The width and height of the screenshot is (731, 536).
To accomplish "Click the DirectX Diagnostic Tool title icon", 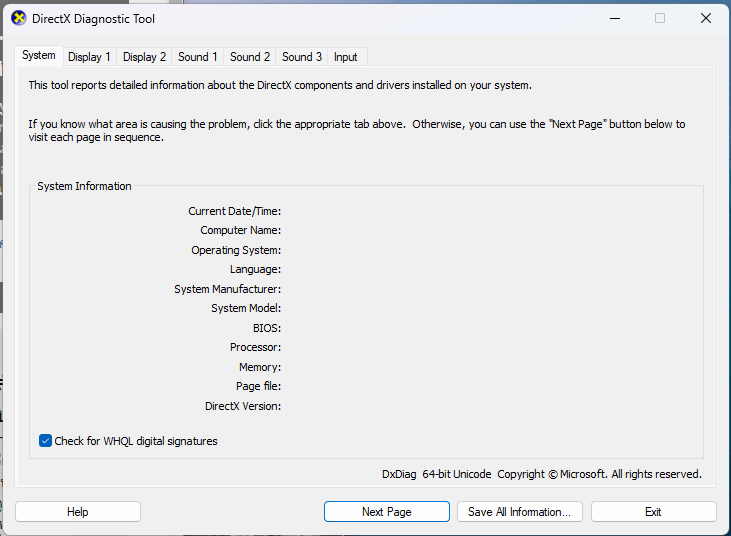I will click(x=19, y=19).
